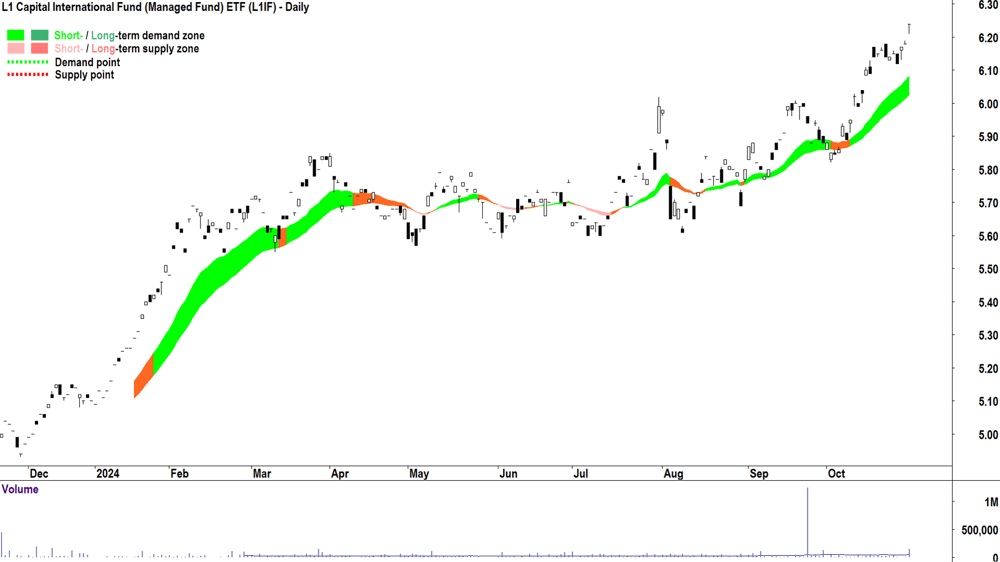This screenshot has height=562, width=1000.
Task: Click the Volume panel heading
Action: click(x=20, y=489)
